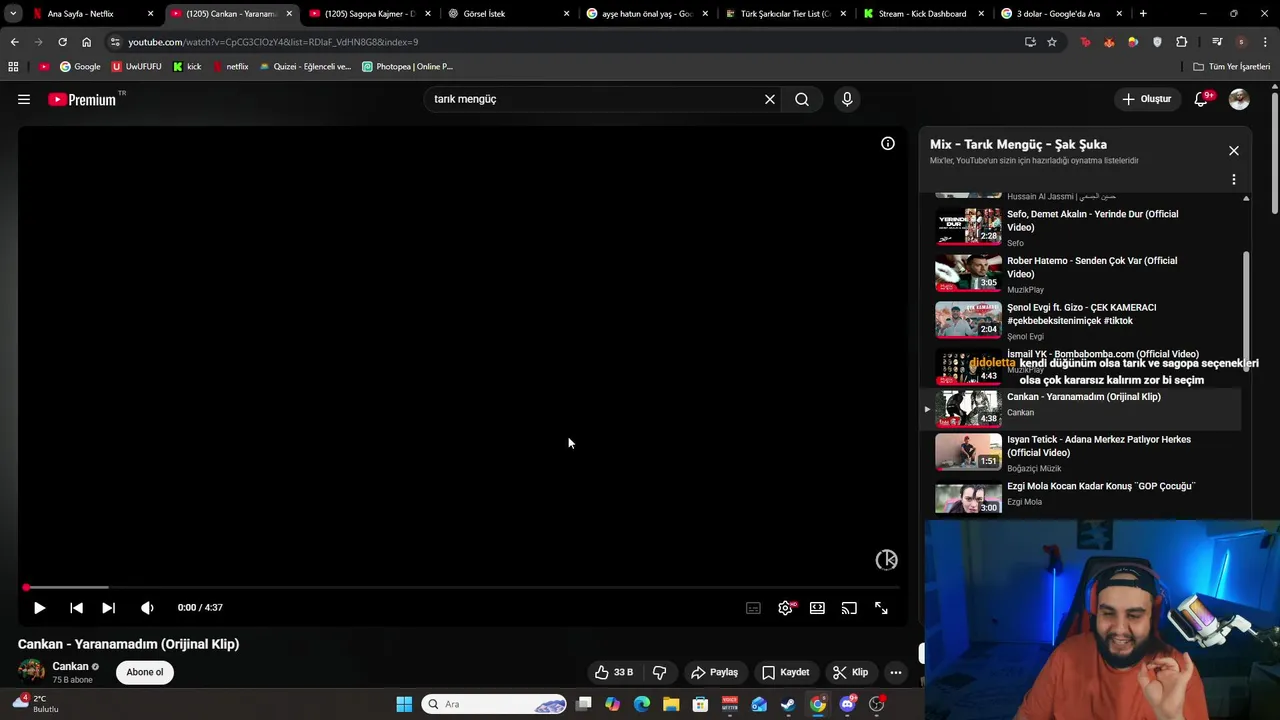Open player settings gear
The width and height of the screenshot is (1280, 720).
click(786, 608)
